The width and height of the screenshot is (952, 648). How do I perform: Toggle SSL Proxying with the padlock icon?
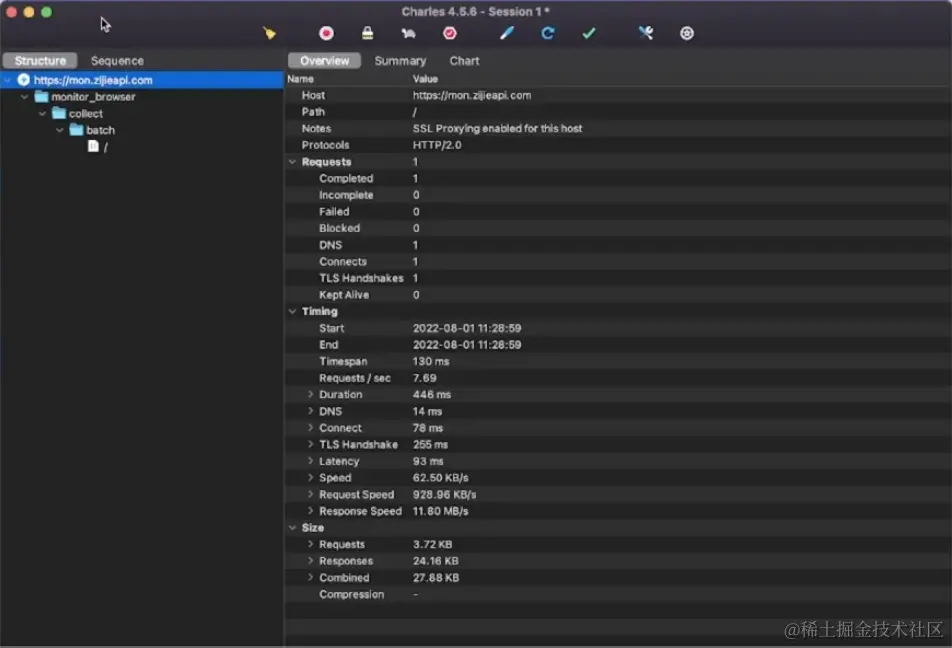(x=367, y=33)
